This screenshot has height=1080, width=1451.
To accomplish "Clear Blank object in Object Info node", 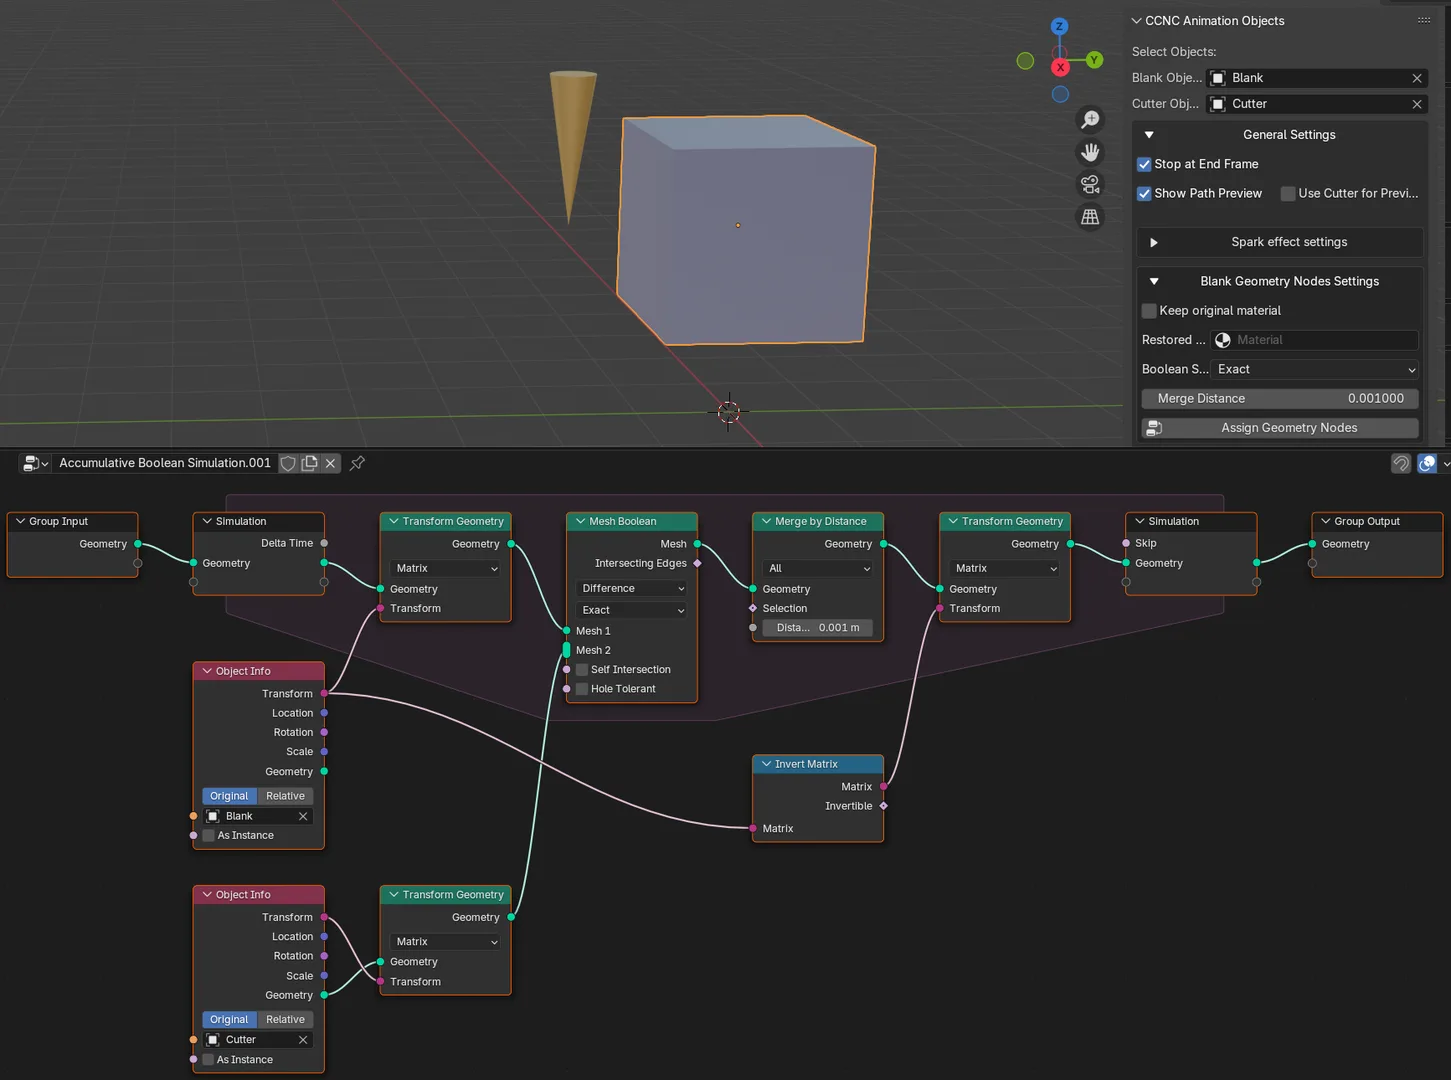I will [303, 816].
